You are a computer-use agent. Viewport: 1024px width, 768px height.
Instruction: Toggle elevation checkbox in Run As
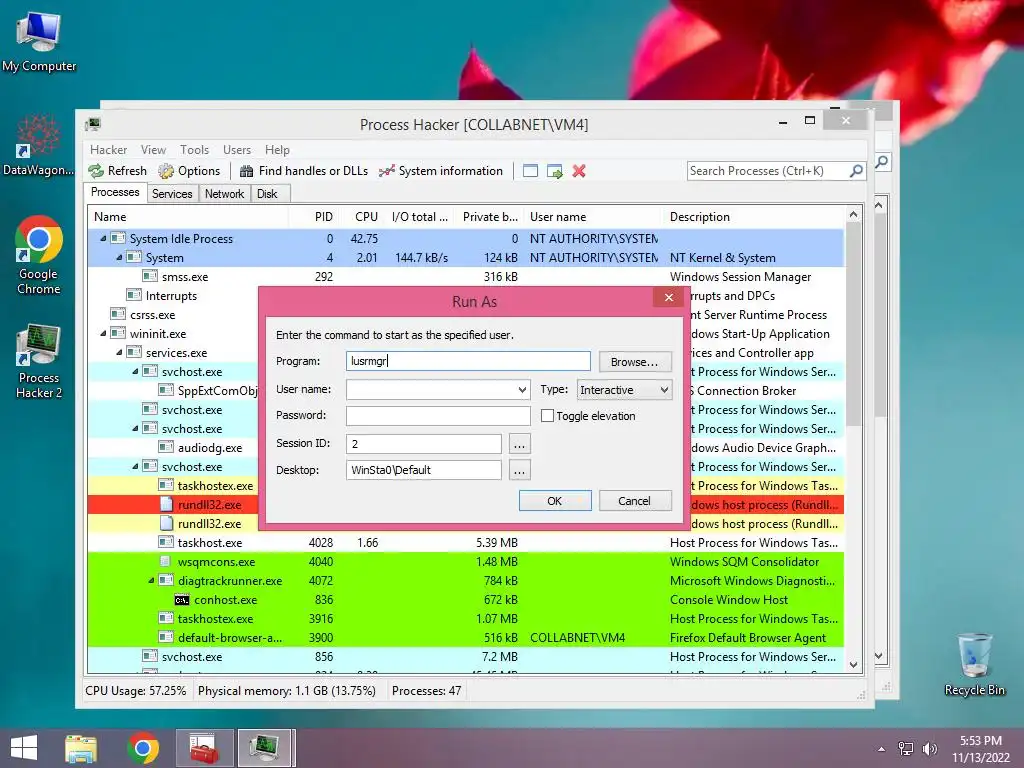click(x=547, y=415)
